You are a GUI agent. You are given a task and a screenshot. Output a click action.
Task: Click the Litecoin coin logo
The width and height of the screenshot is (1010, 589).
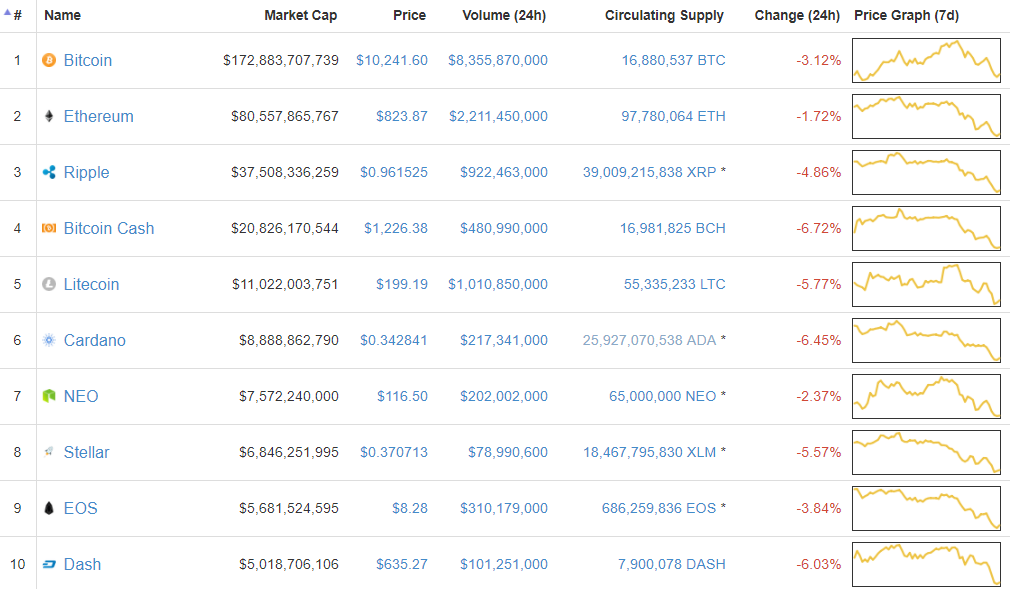[x=47, y=284]
